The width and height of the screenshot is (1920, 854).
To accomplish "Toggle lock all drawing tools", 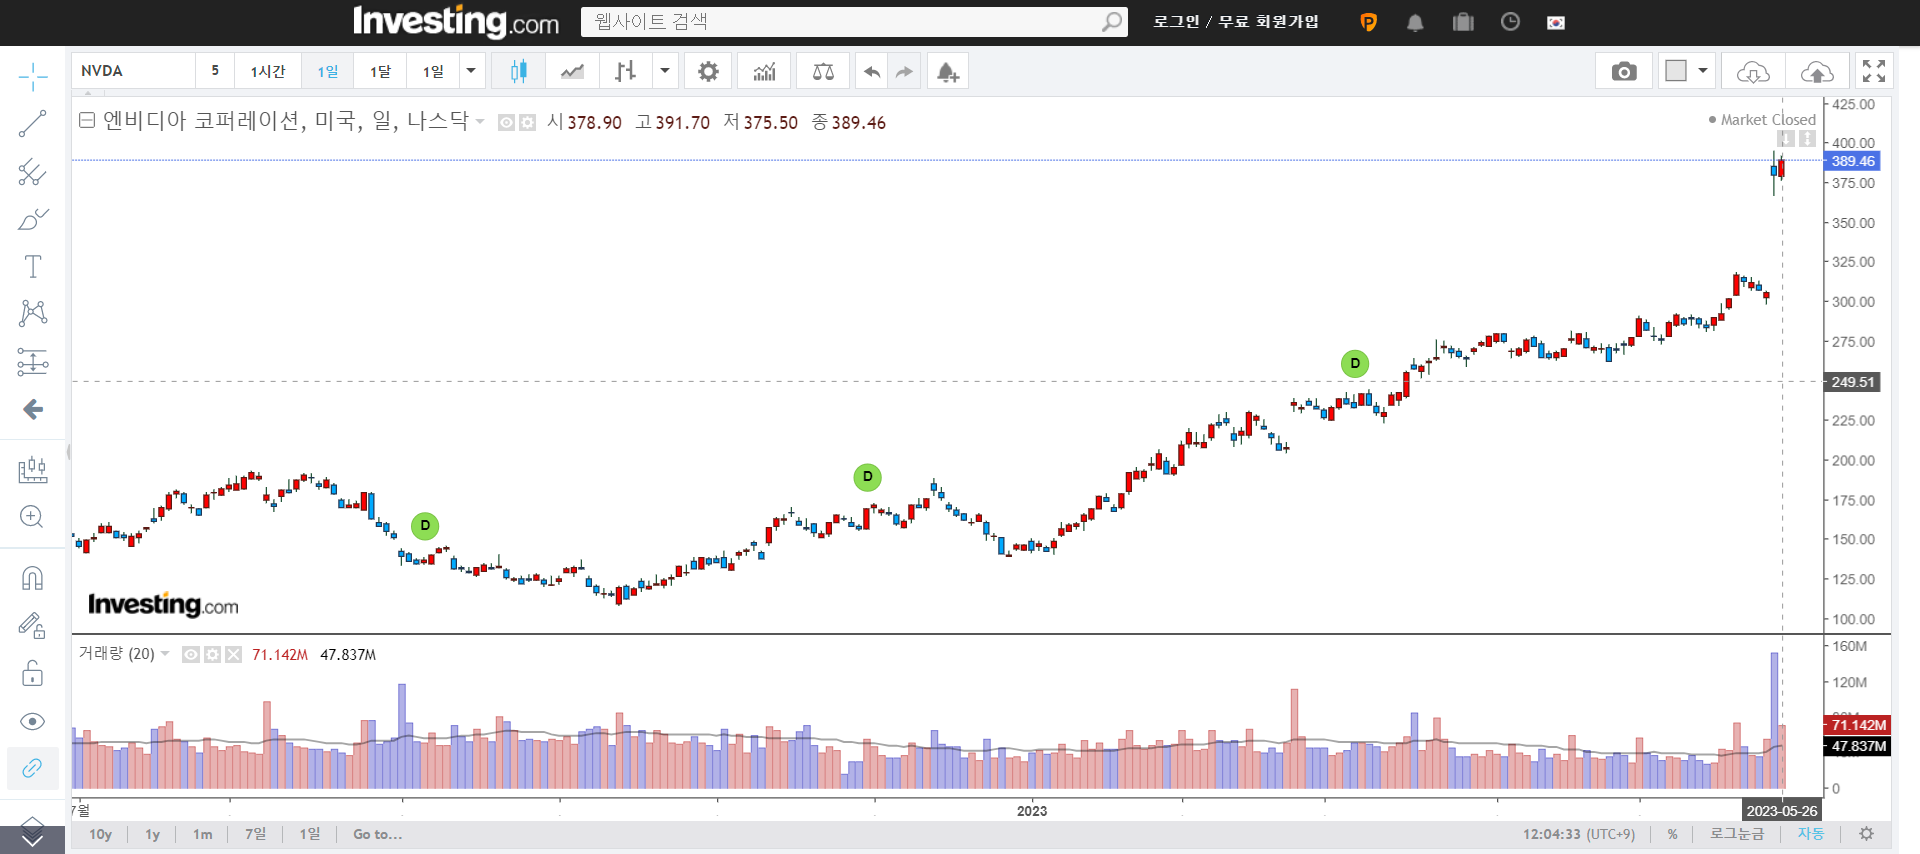I will pos(32,673).
